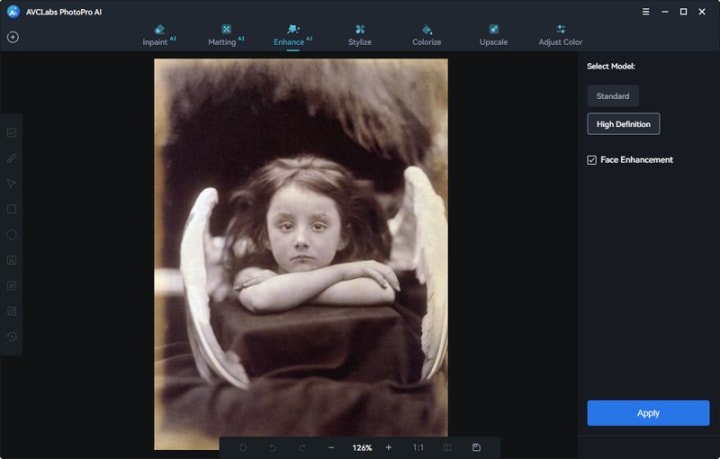Choose the High Definition model

point(623,124)
